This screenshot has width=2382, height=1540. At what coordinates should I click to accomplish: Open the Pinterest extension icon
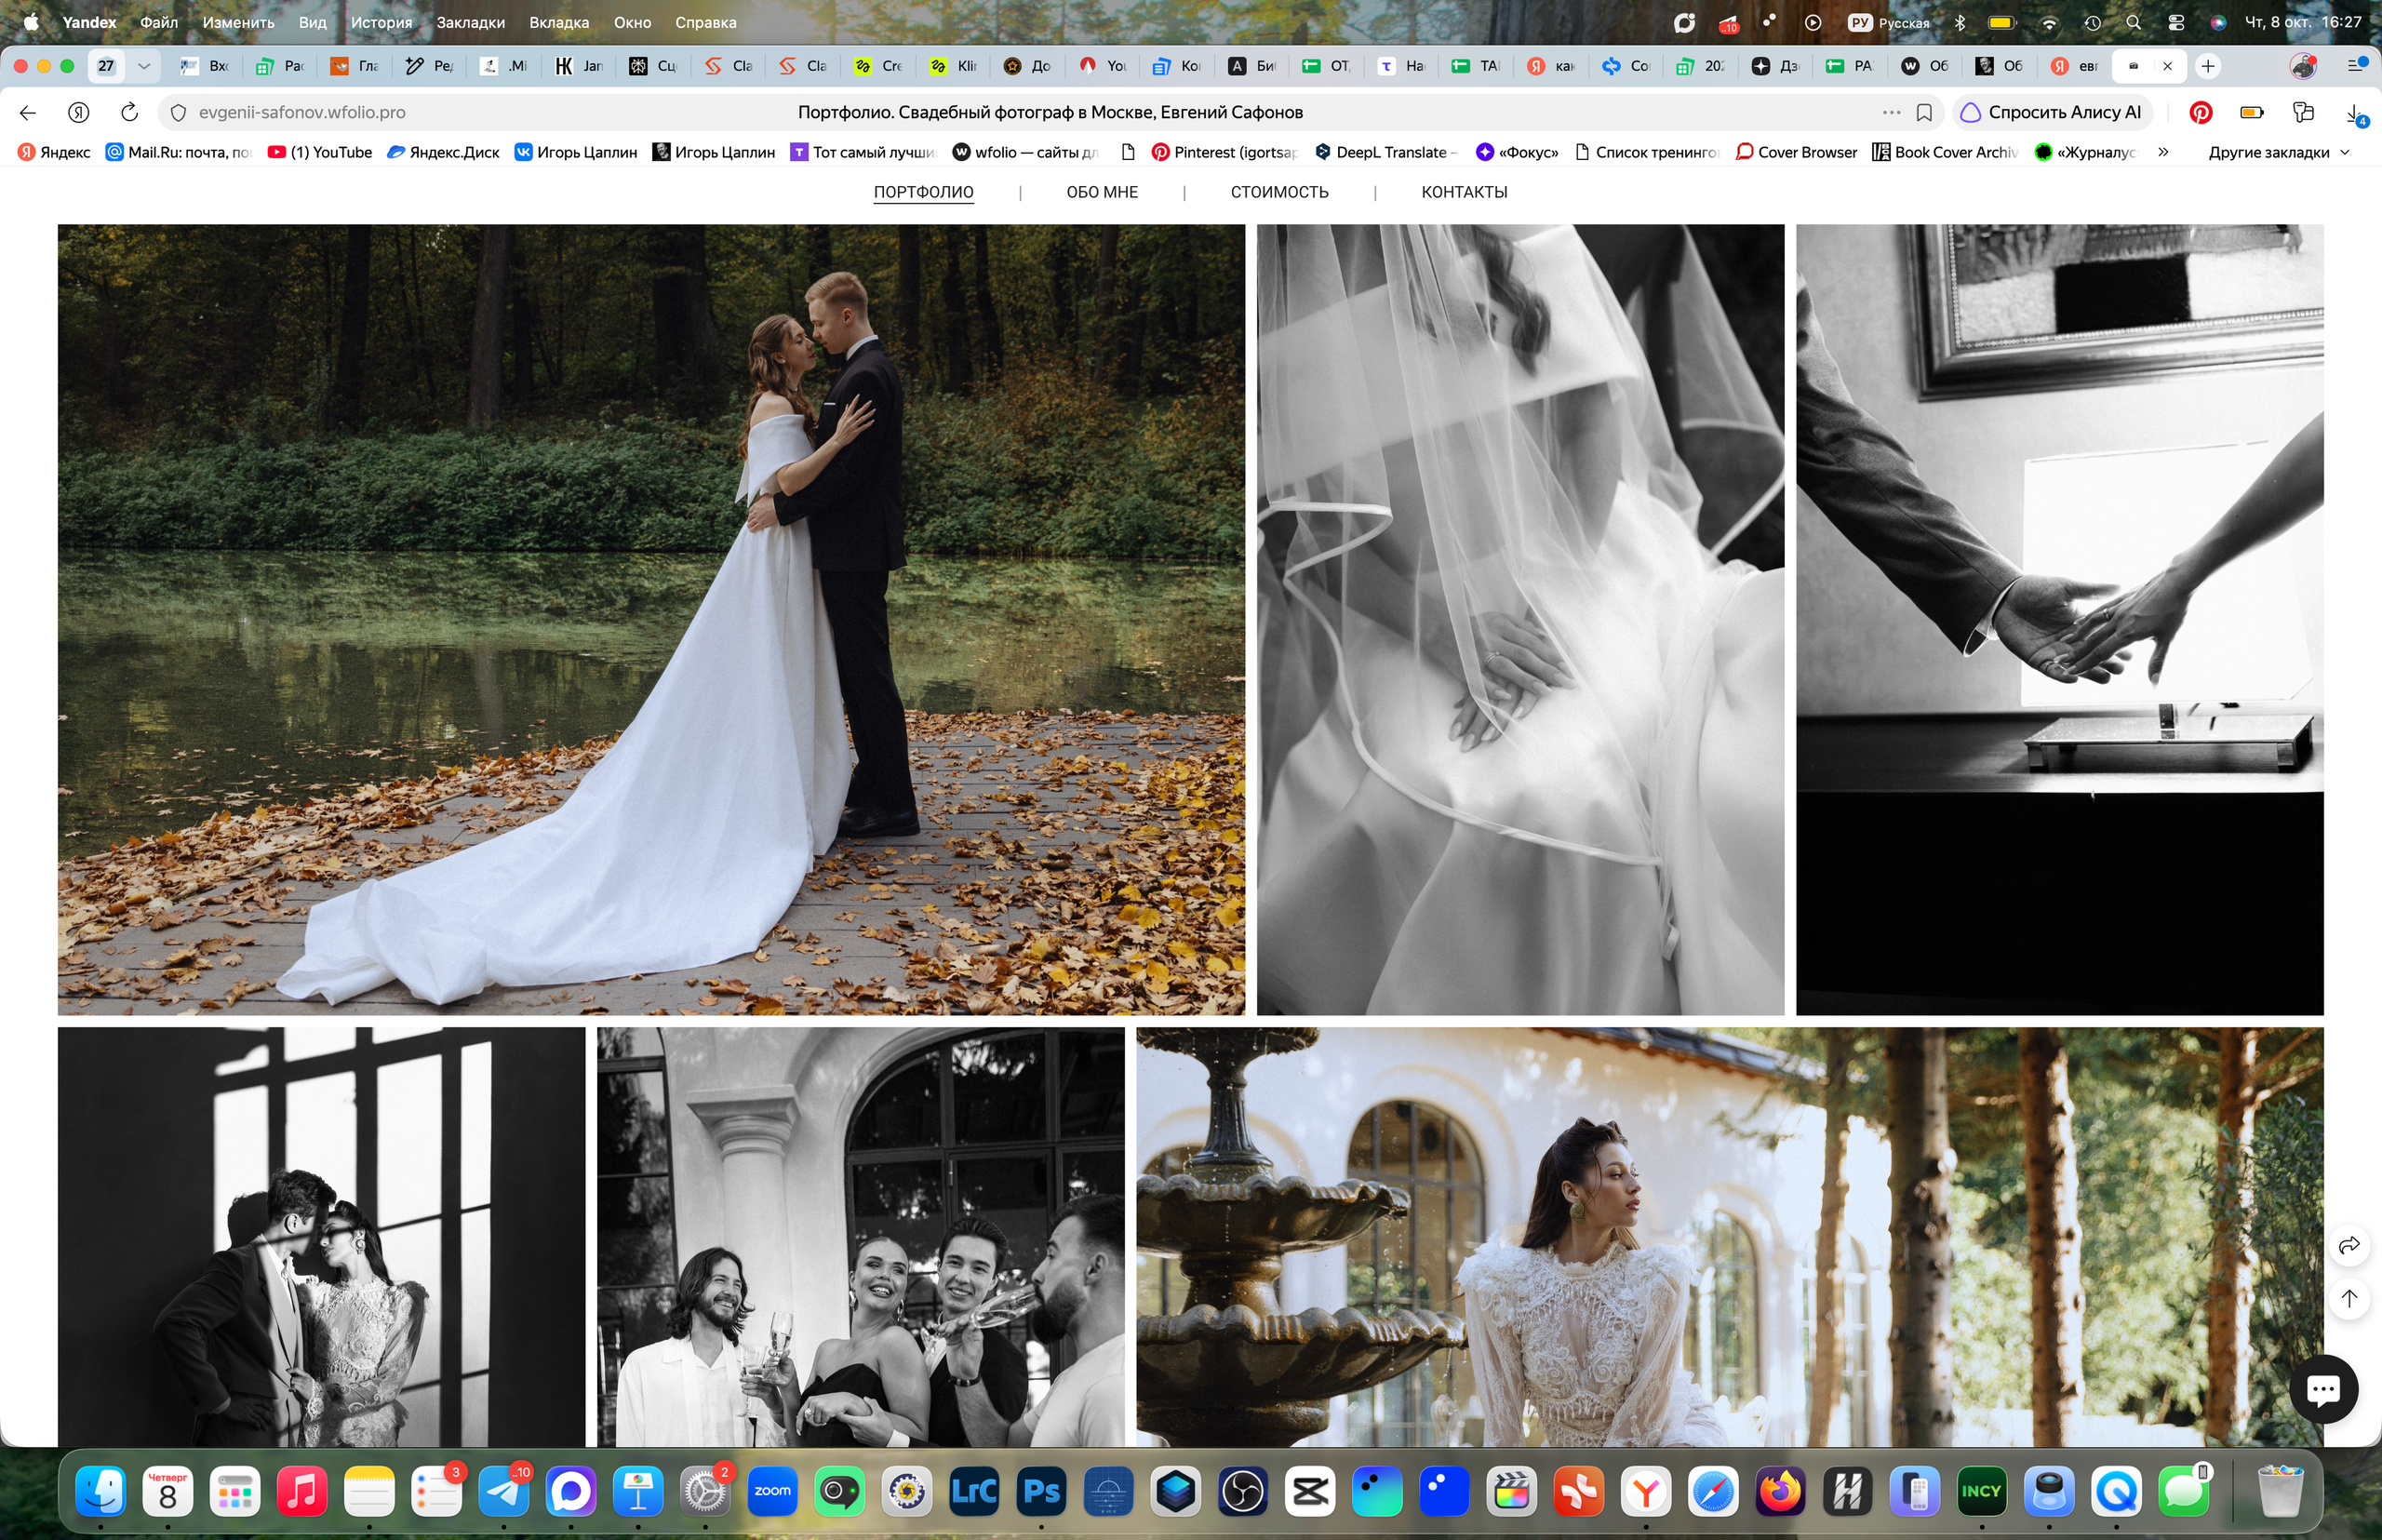(2200, 112)
